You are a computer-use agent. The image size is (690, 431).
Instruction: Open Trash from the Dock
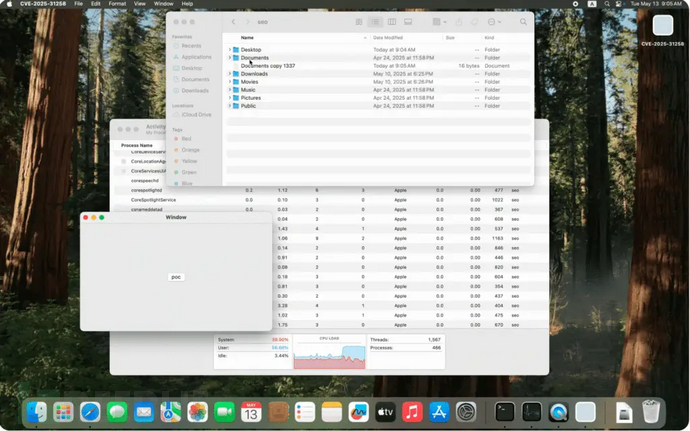pyautogui.click(x=651, y=412)
